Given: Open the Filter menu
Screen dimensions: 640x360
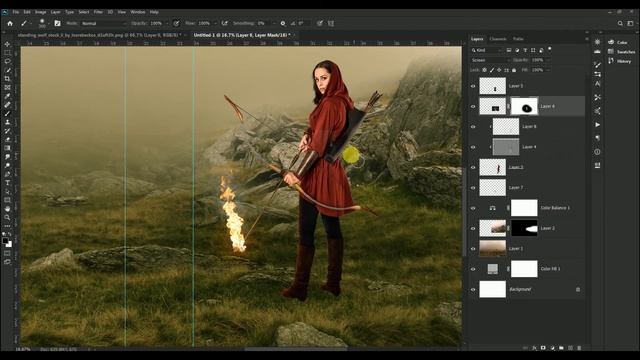Looking at the screenshot, I should [x=98, y=12].
